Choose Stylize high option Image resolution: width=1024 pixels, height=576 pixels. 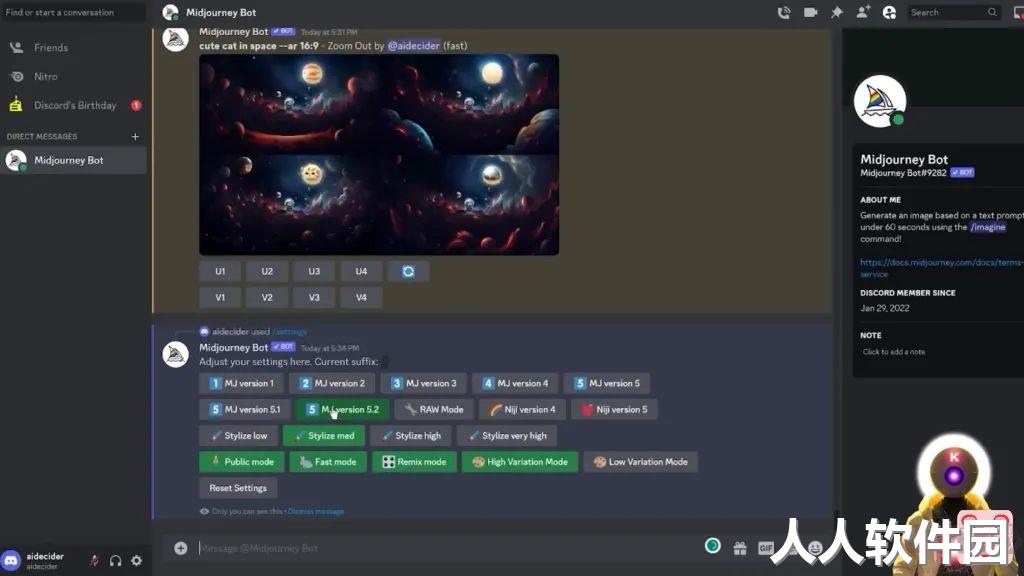tap(411, 436)
